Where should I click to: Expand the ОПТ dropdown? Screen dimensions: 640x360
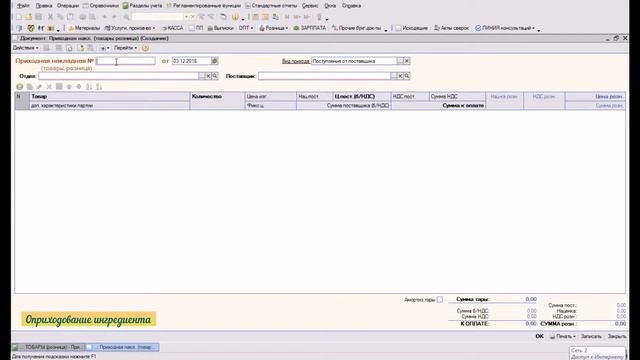246,28
